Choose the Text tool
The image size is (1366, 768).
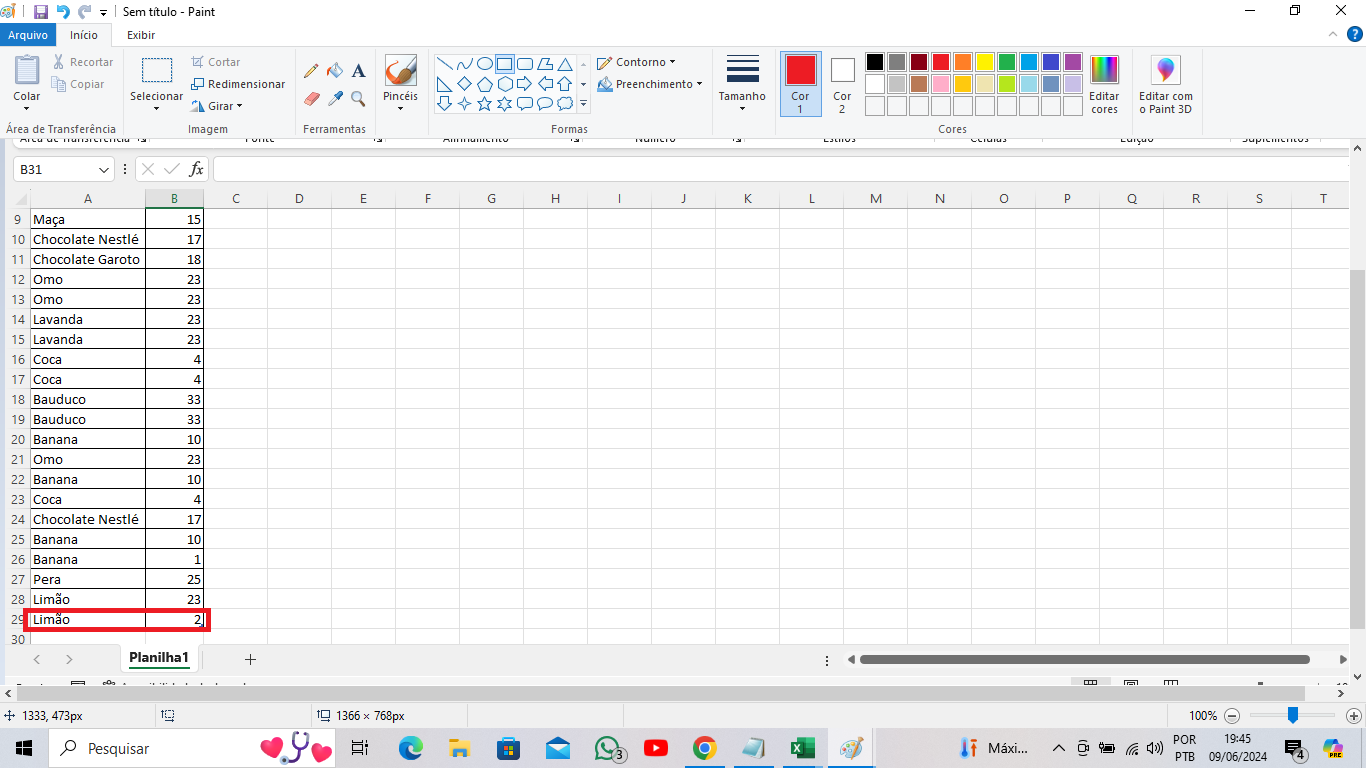coord(358,71)
